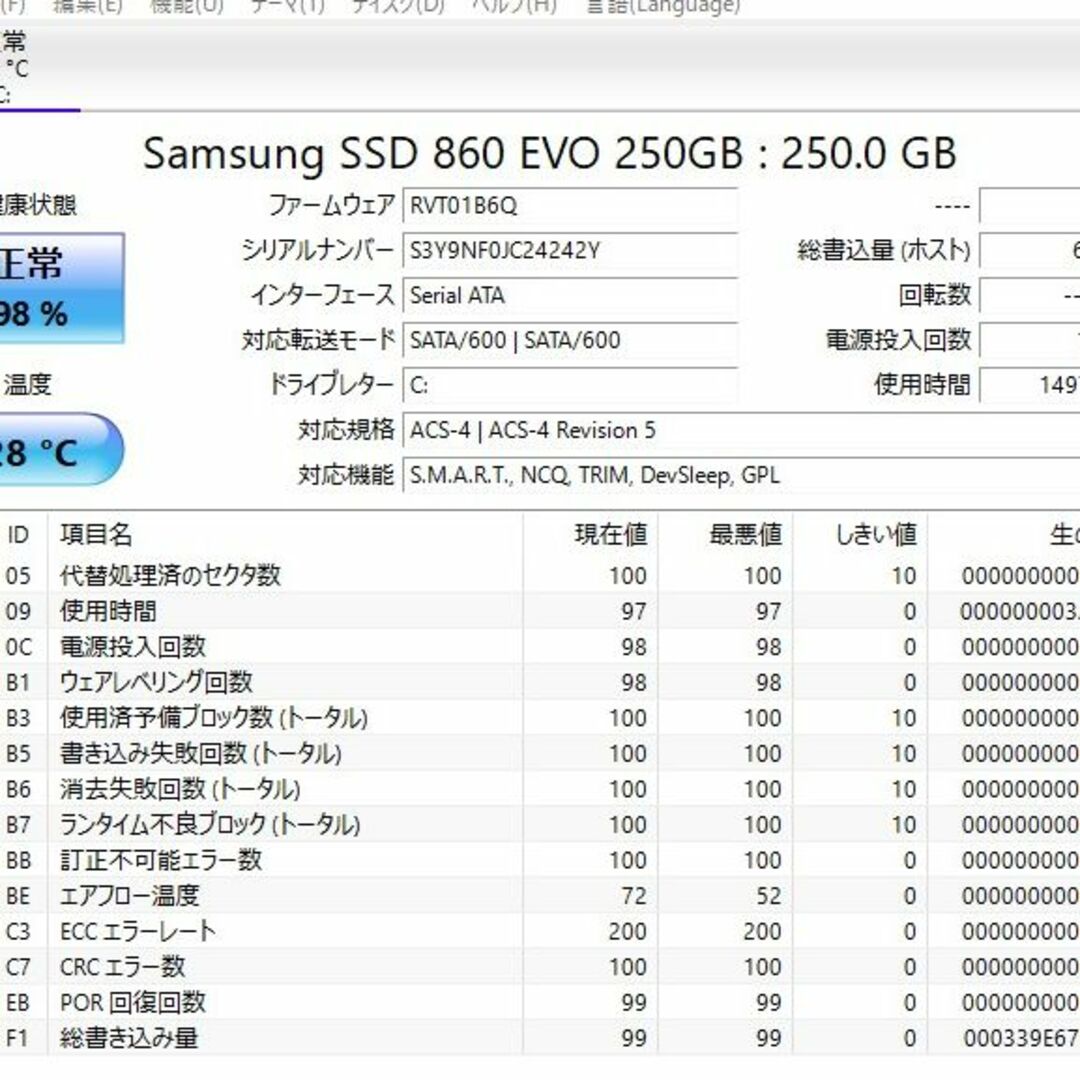
Task: Click the 対応機能 label
Action: coord(346,475)
